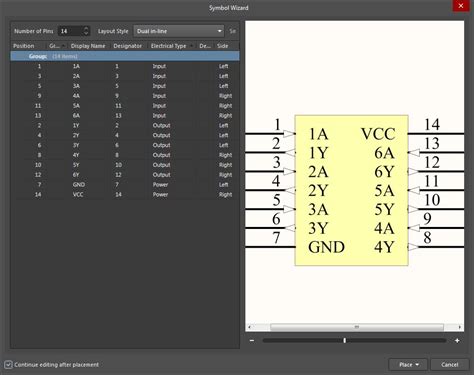
Task: Close the Symbol Wizard dialog
Action: click(x=461, y=6)
